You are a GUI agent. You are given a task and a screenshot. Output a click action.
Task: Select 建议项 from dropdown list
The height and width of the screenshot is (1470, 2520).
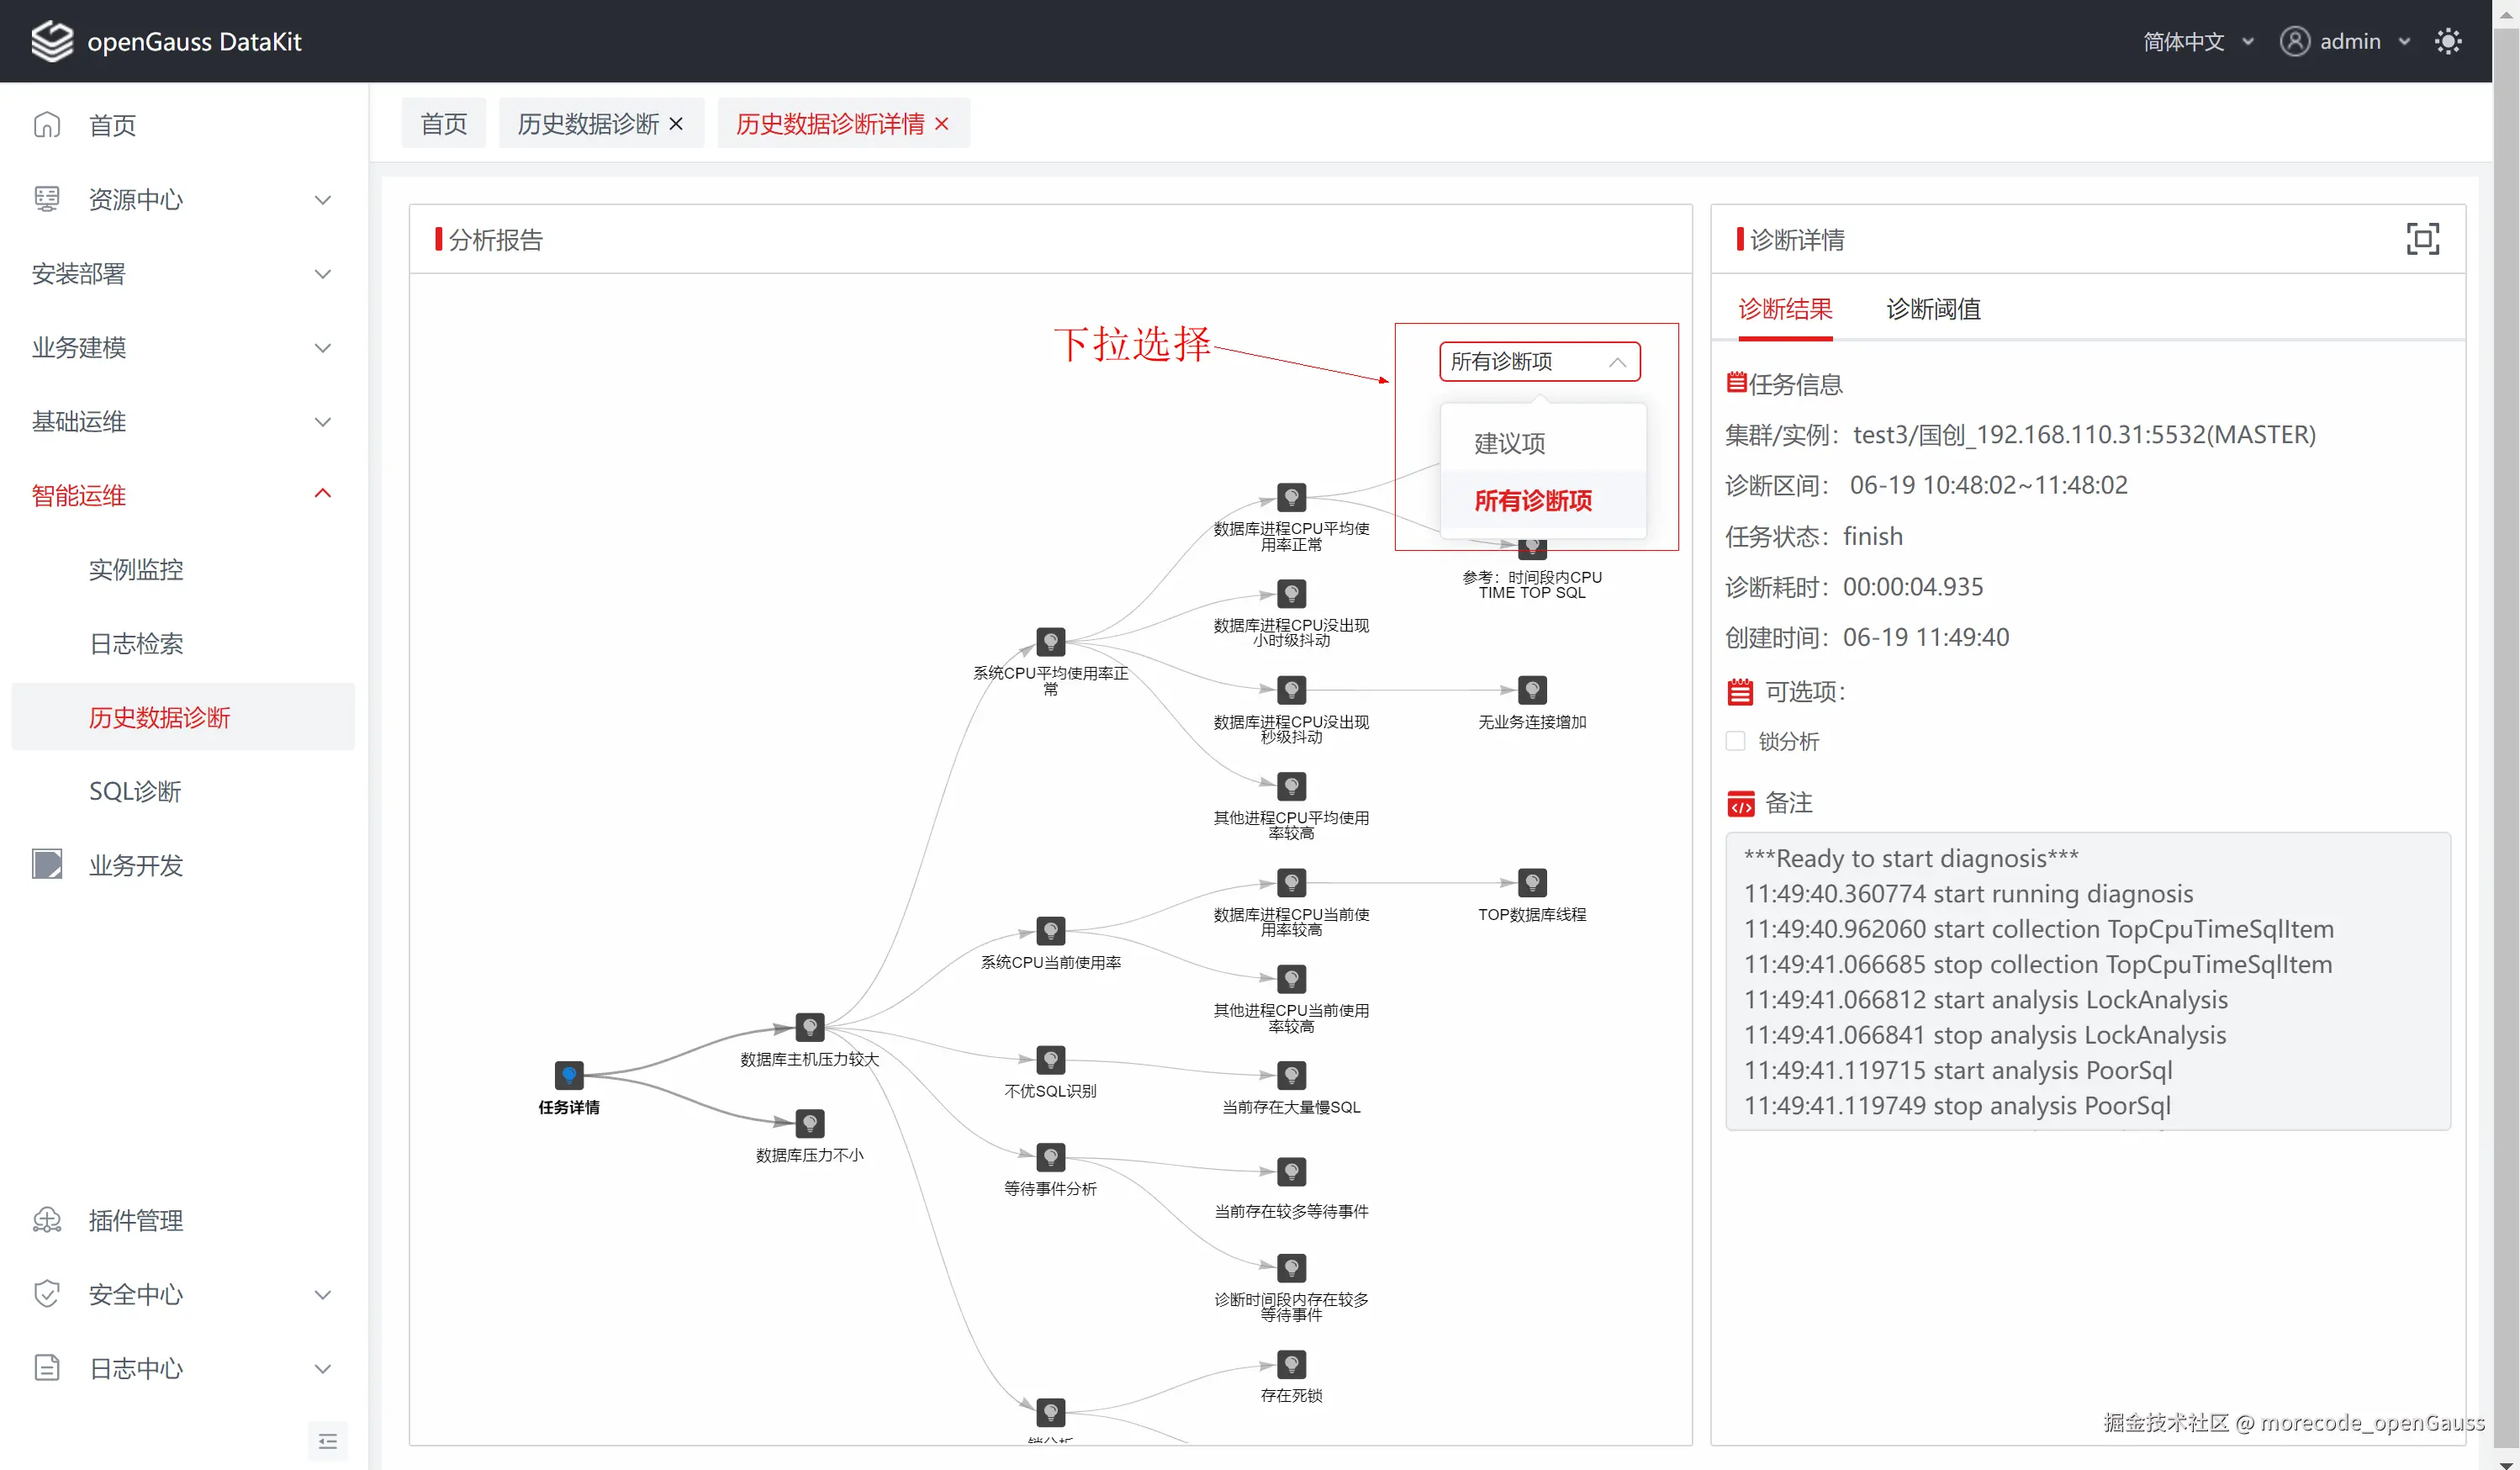pos(1510,443)
